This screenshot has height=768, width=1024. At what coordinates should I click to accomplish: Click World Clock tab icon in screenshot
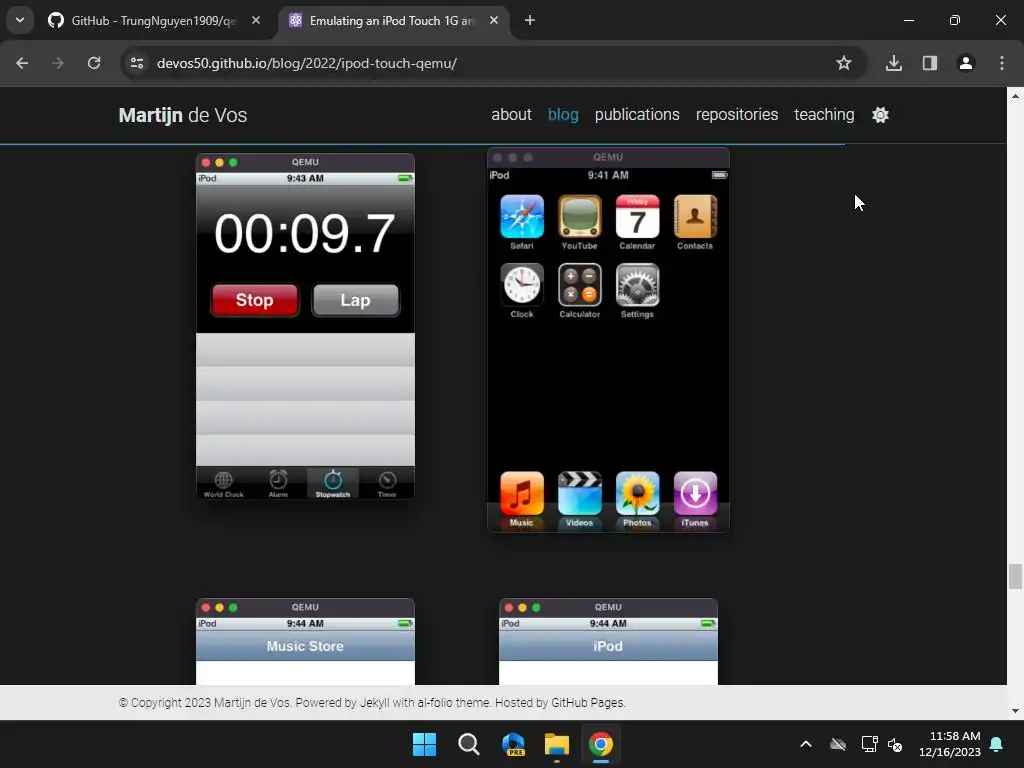click(223, 484)
